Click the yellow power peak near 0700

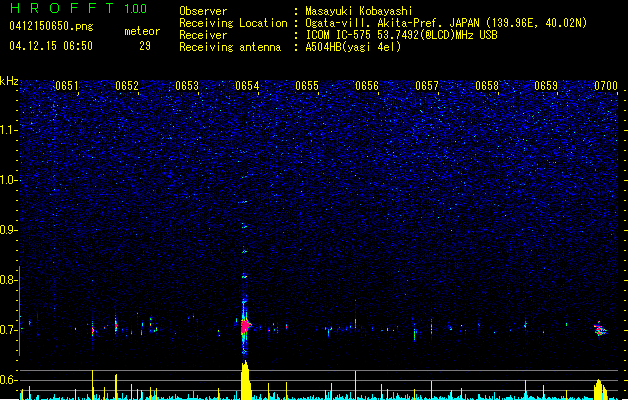pyautogui.click(x=600, y=389)
